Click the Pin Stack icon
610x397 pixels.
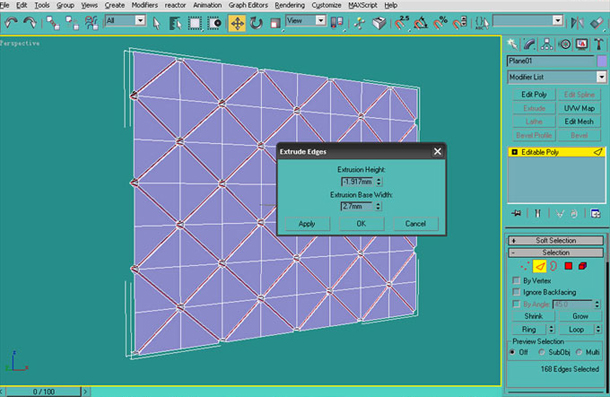pyautogui.click(x=517, y=213)
